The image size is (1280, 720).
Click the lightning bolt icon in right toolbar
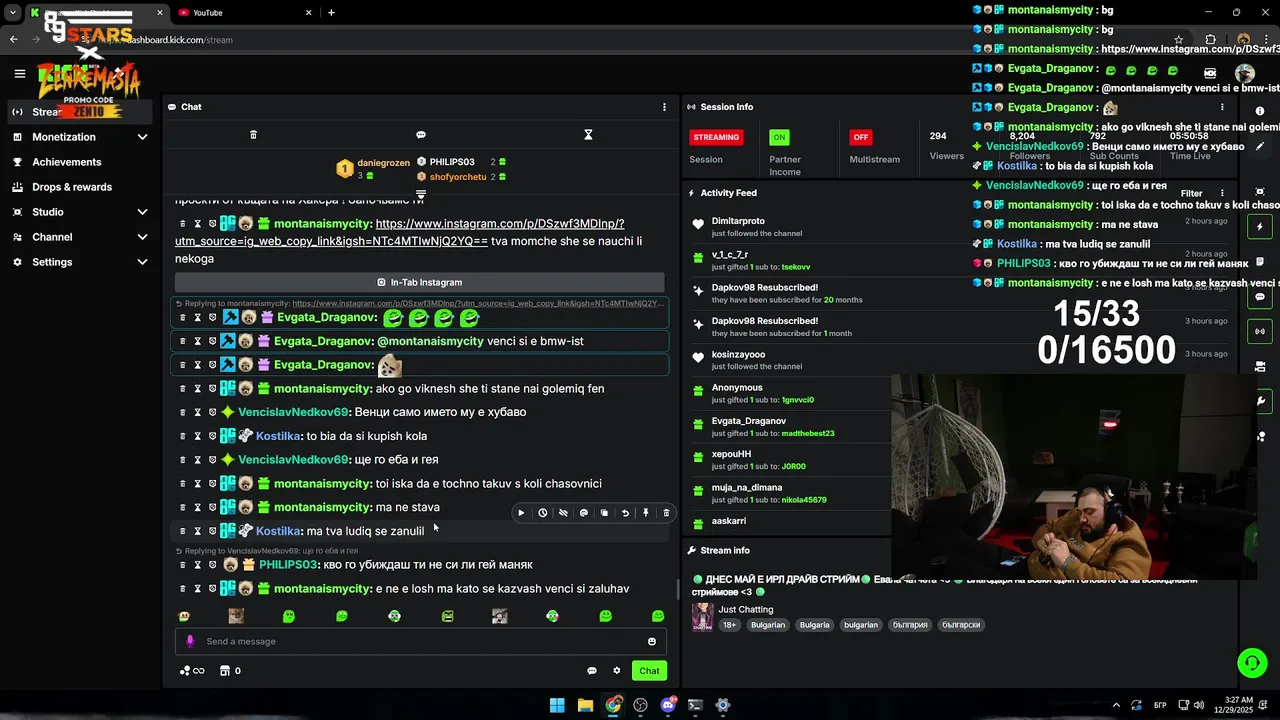(x=1260, y=227)
